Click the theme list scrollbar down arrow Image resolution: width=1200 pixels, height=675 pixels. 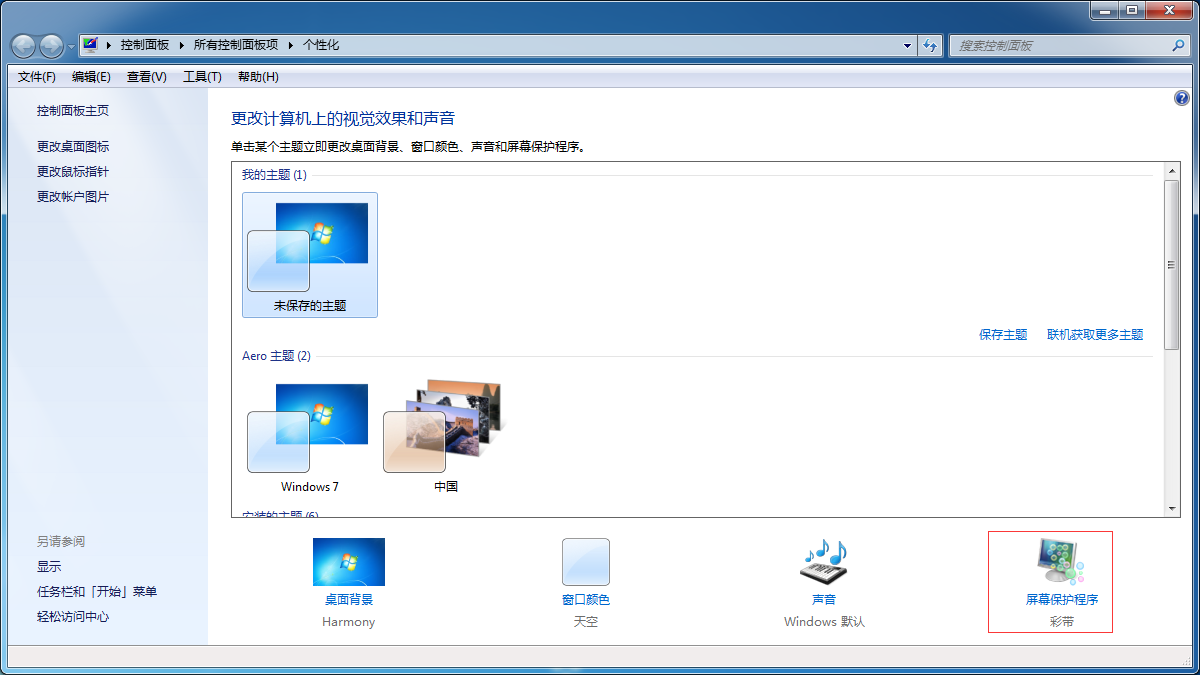click(x=1172, y=509)
